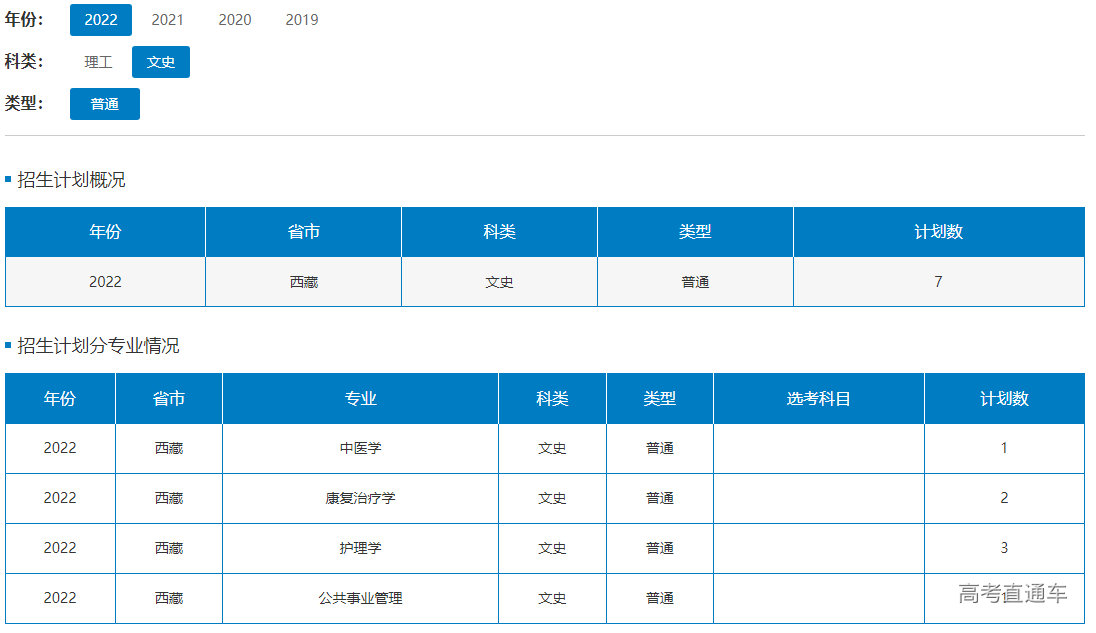Click the 选考科目 column header

click(x=818, y=399)
